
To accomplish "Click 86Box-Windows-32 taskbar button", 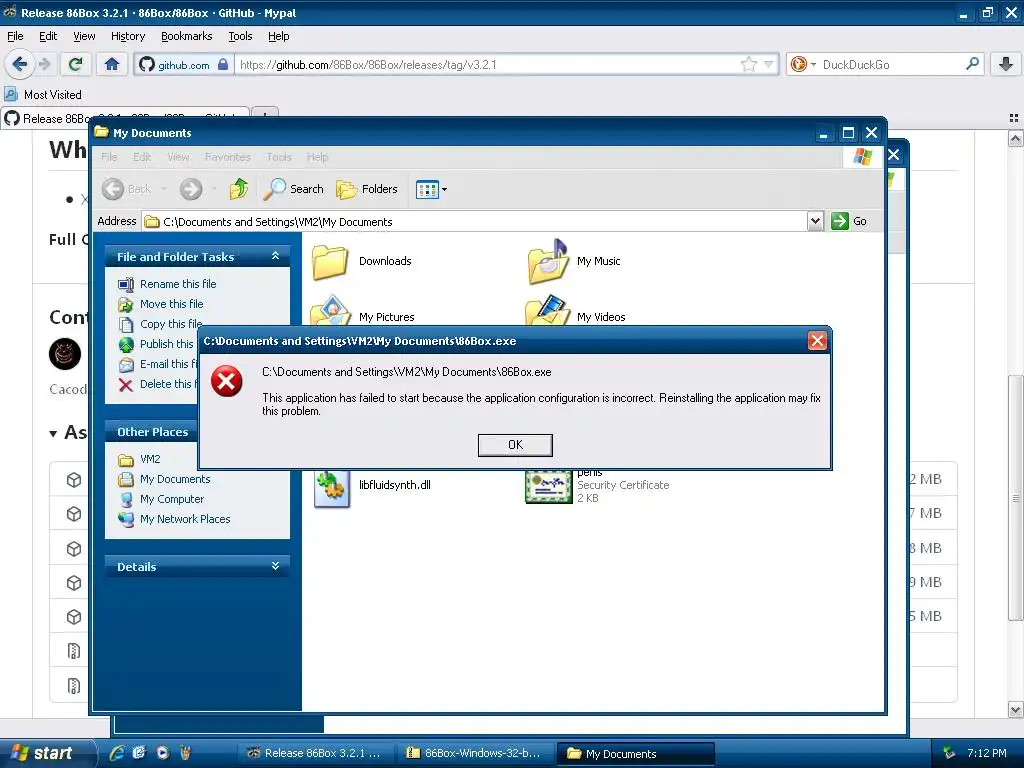I will [x=475, y=753].
